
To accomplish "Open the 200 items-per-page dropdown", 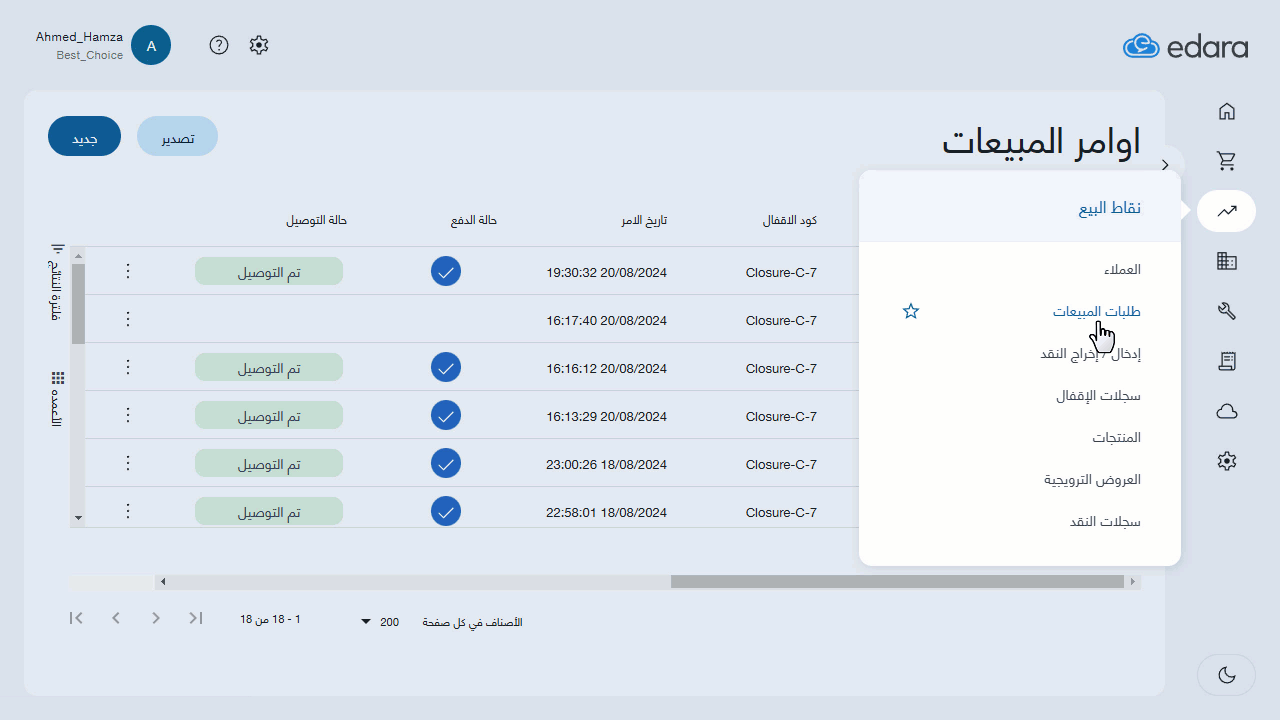I will [x=380, y=622].
